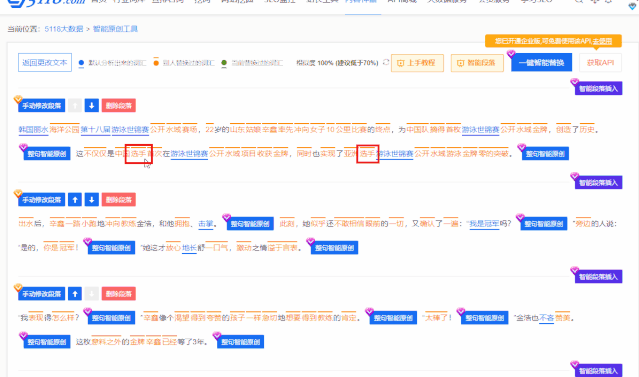
Task: Move the second paragraph down with its arrow
Action: click(x=92, y=200)
